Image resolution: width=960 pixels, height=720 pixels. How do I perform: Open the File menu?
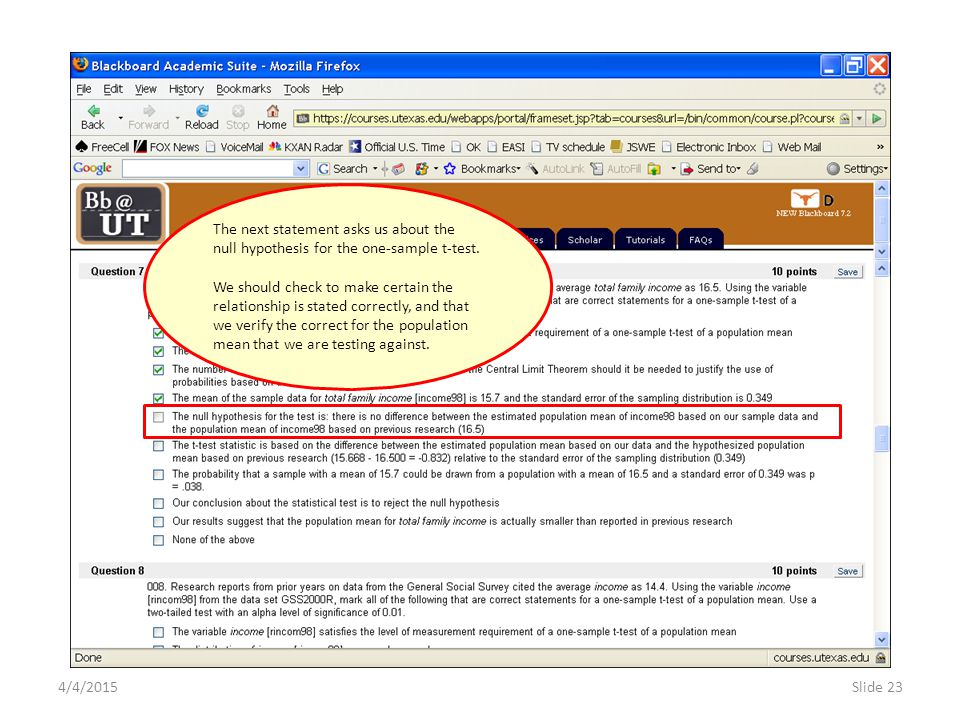point(84,89)
